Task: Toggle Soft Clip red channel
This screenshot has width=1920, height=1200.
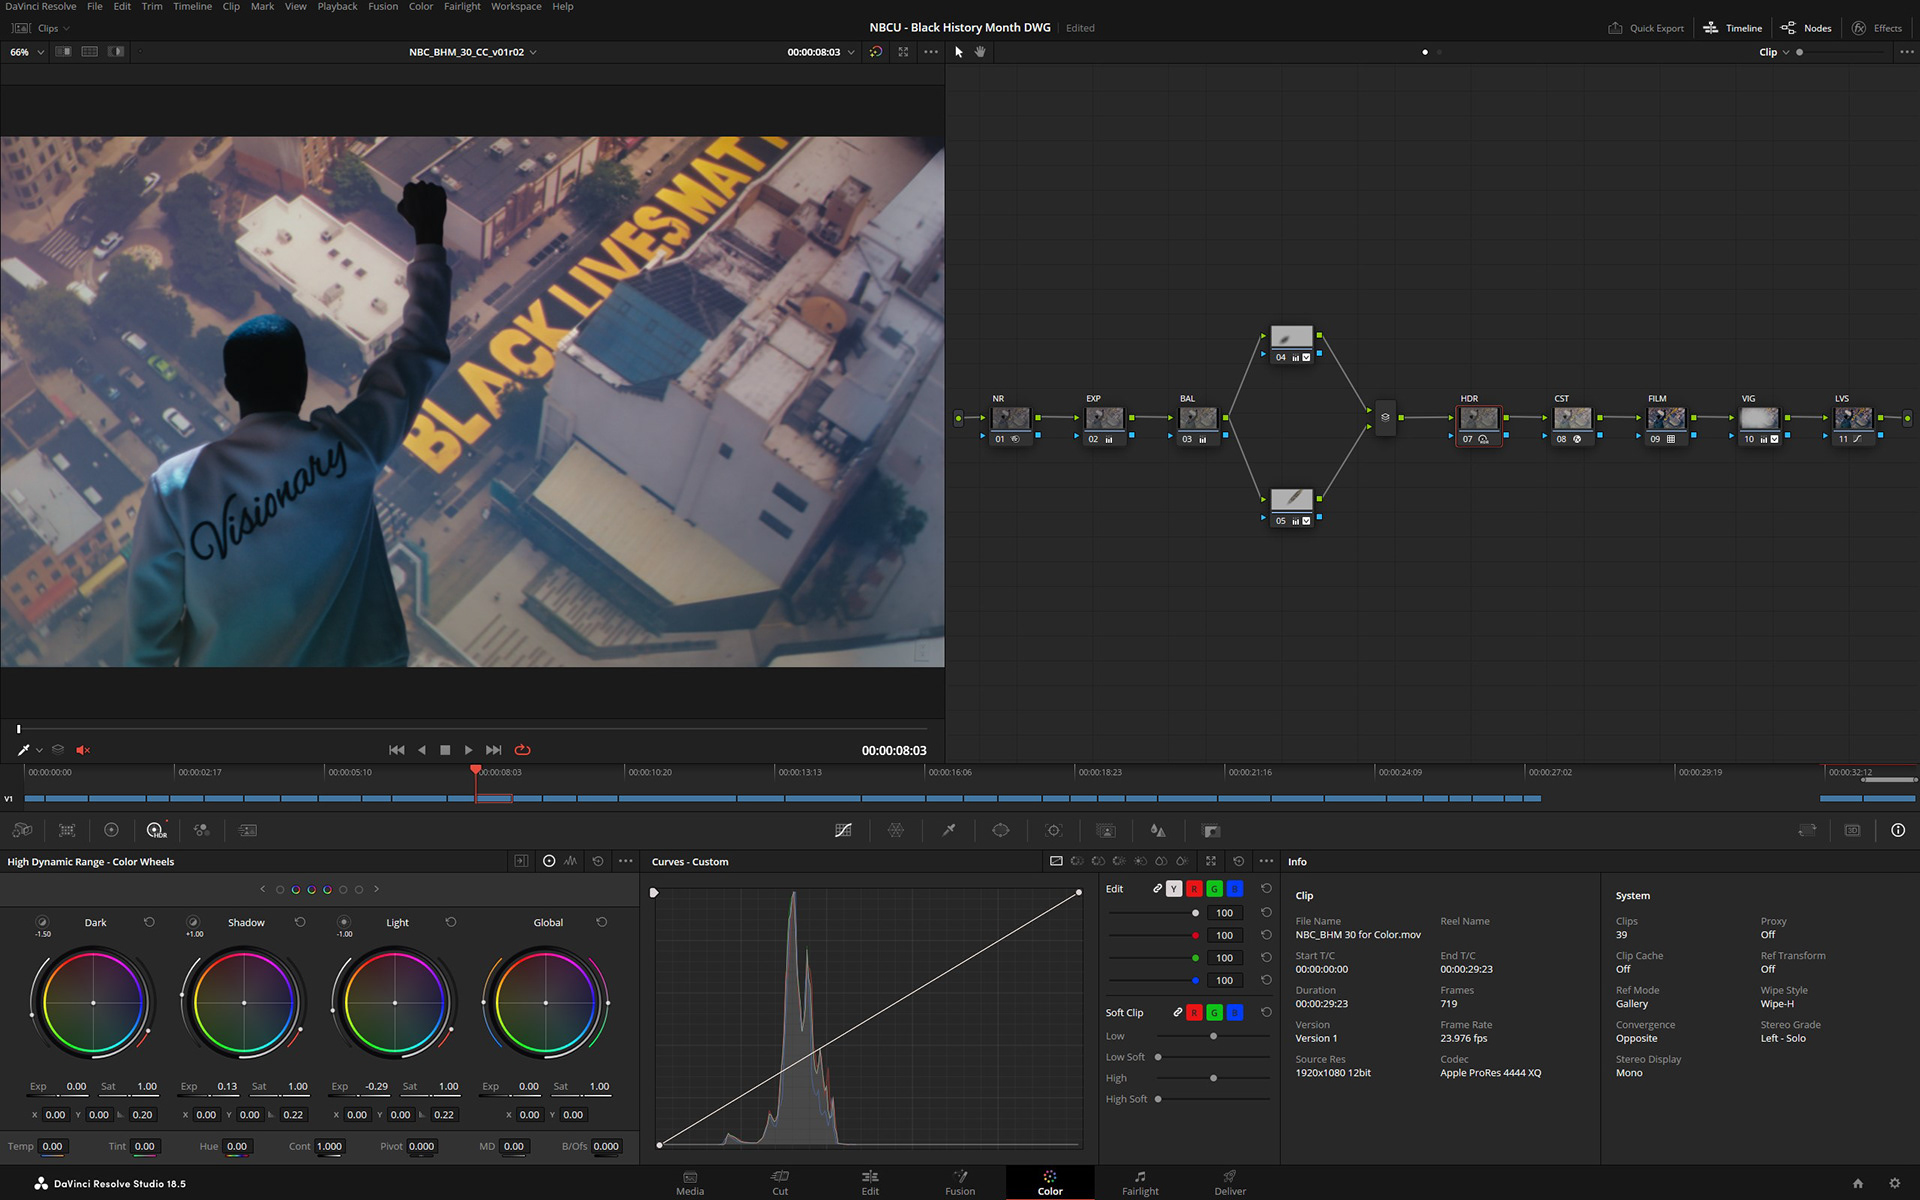Action: (1194, 1013)
